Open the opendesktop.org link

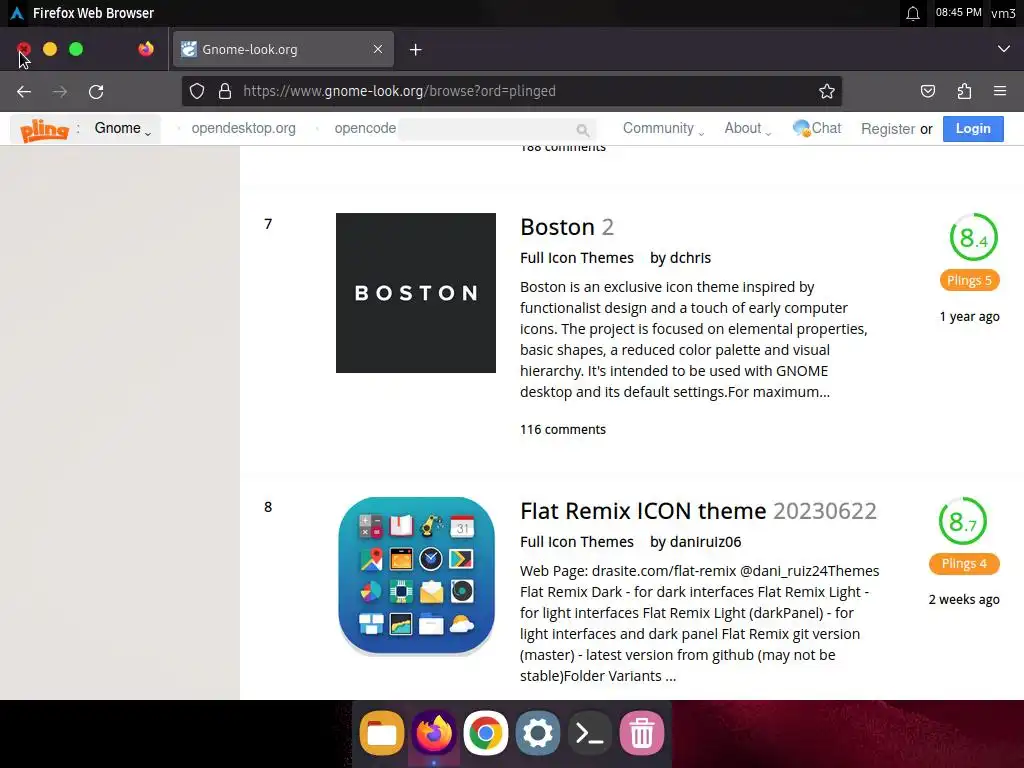244,128
